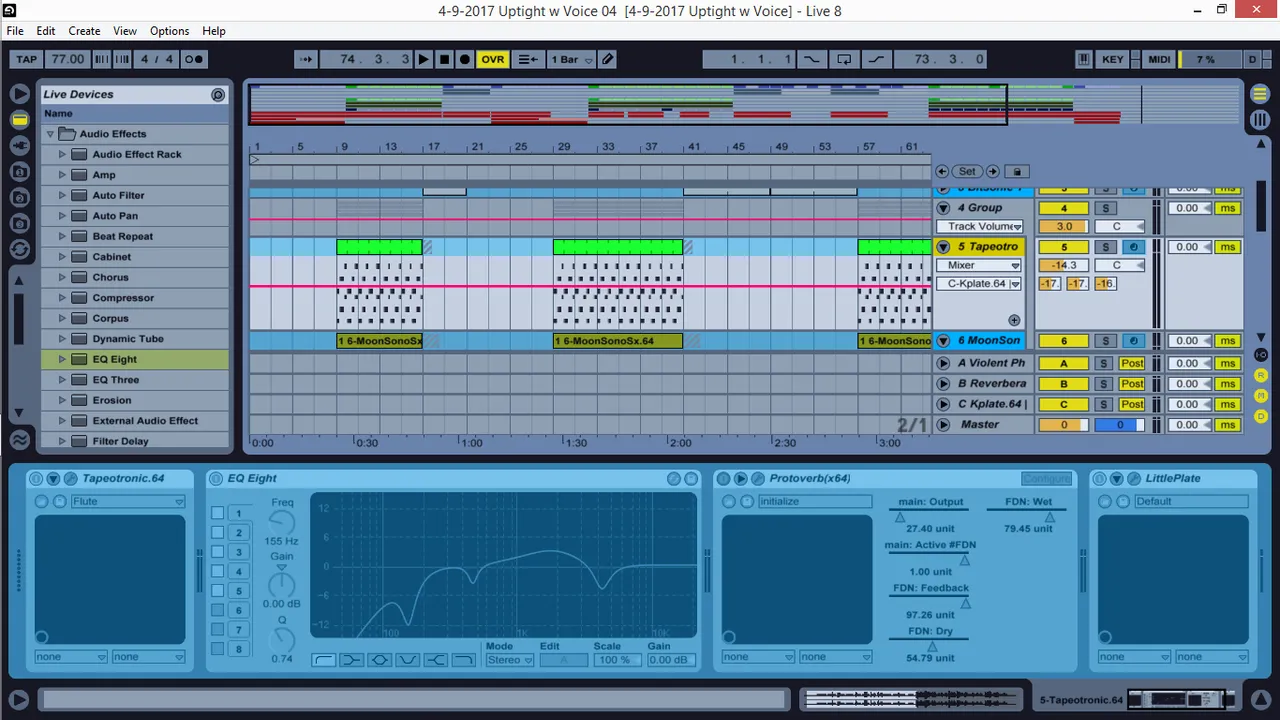Open the quantization 1 Bar dropdown

(572, 59)
